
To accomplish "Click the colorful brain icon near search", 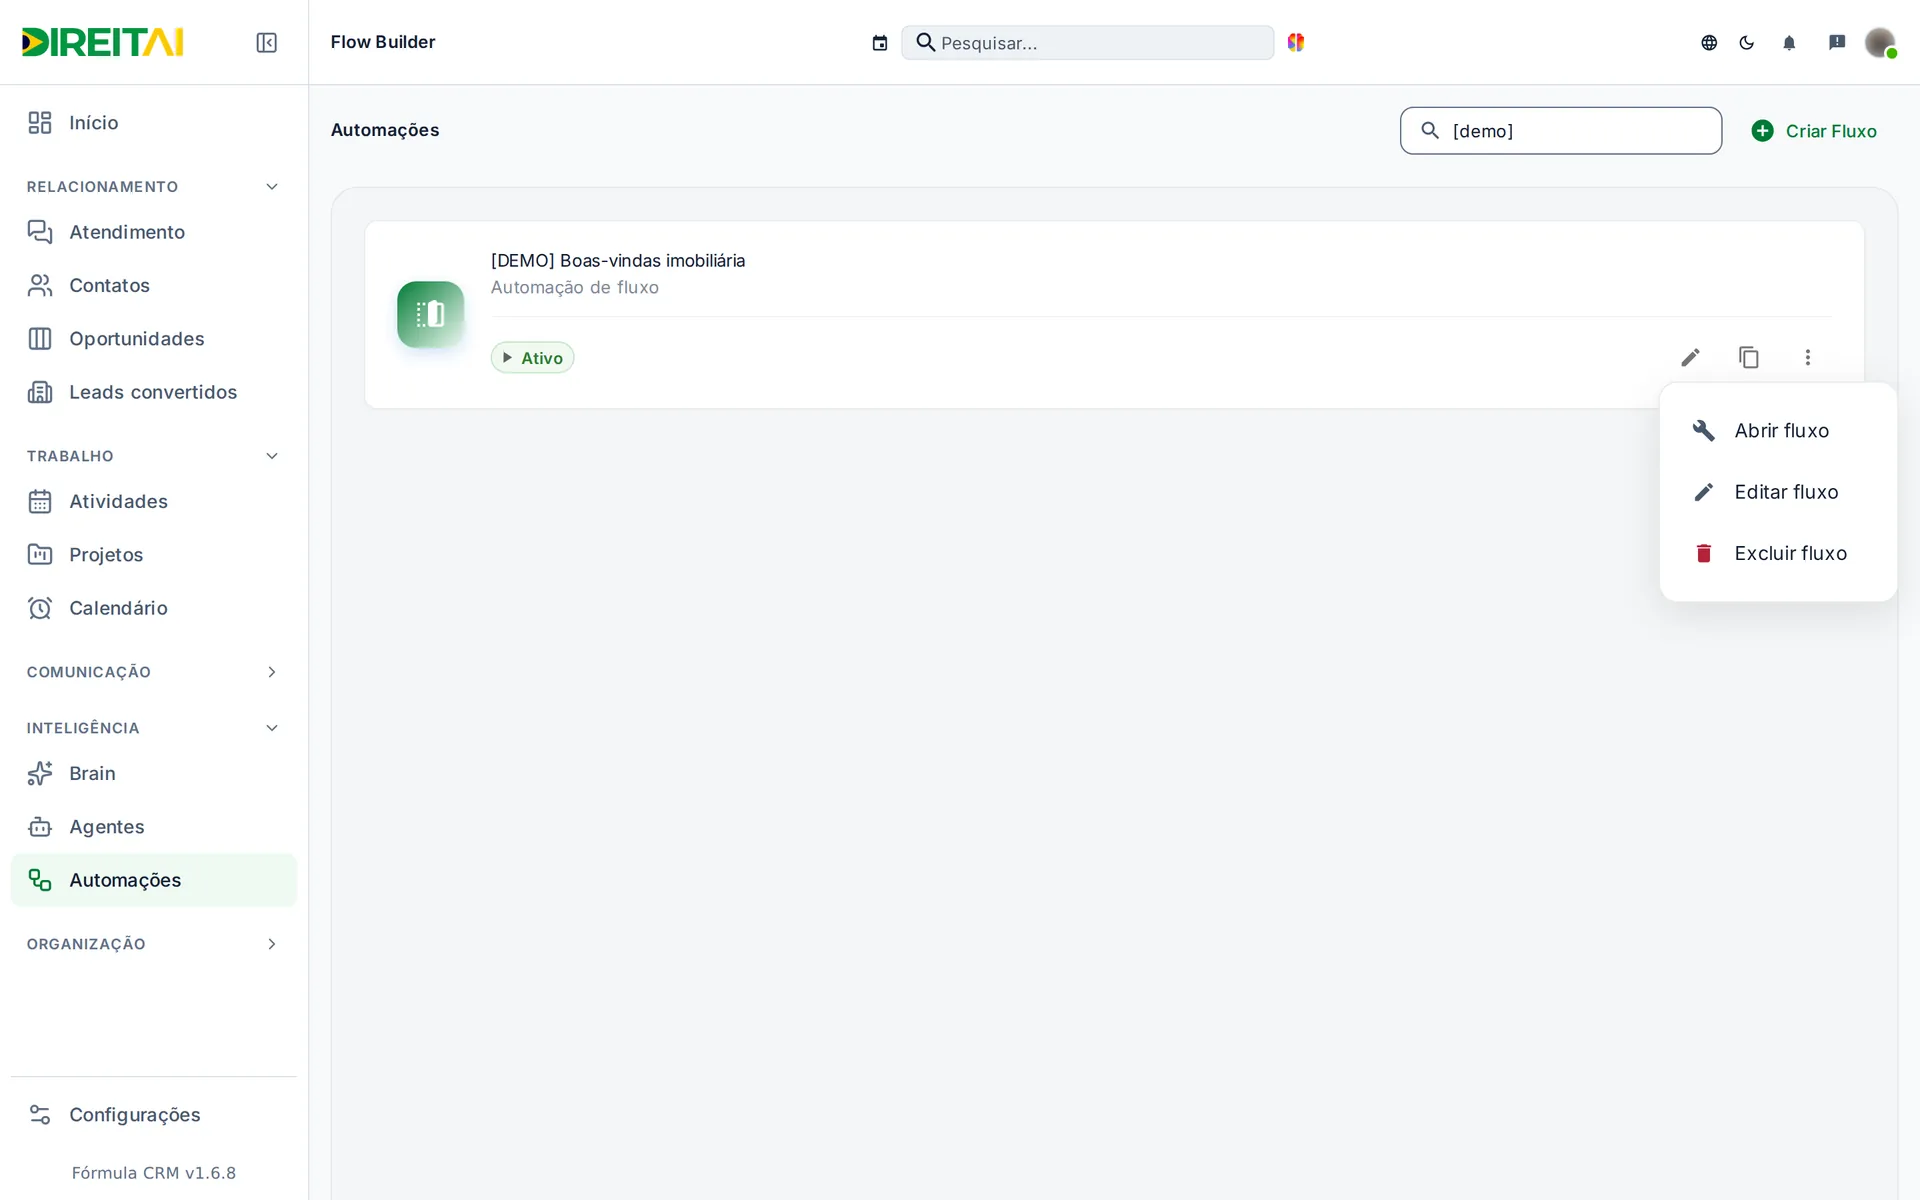I will coord(1296,42).
